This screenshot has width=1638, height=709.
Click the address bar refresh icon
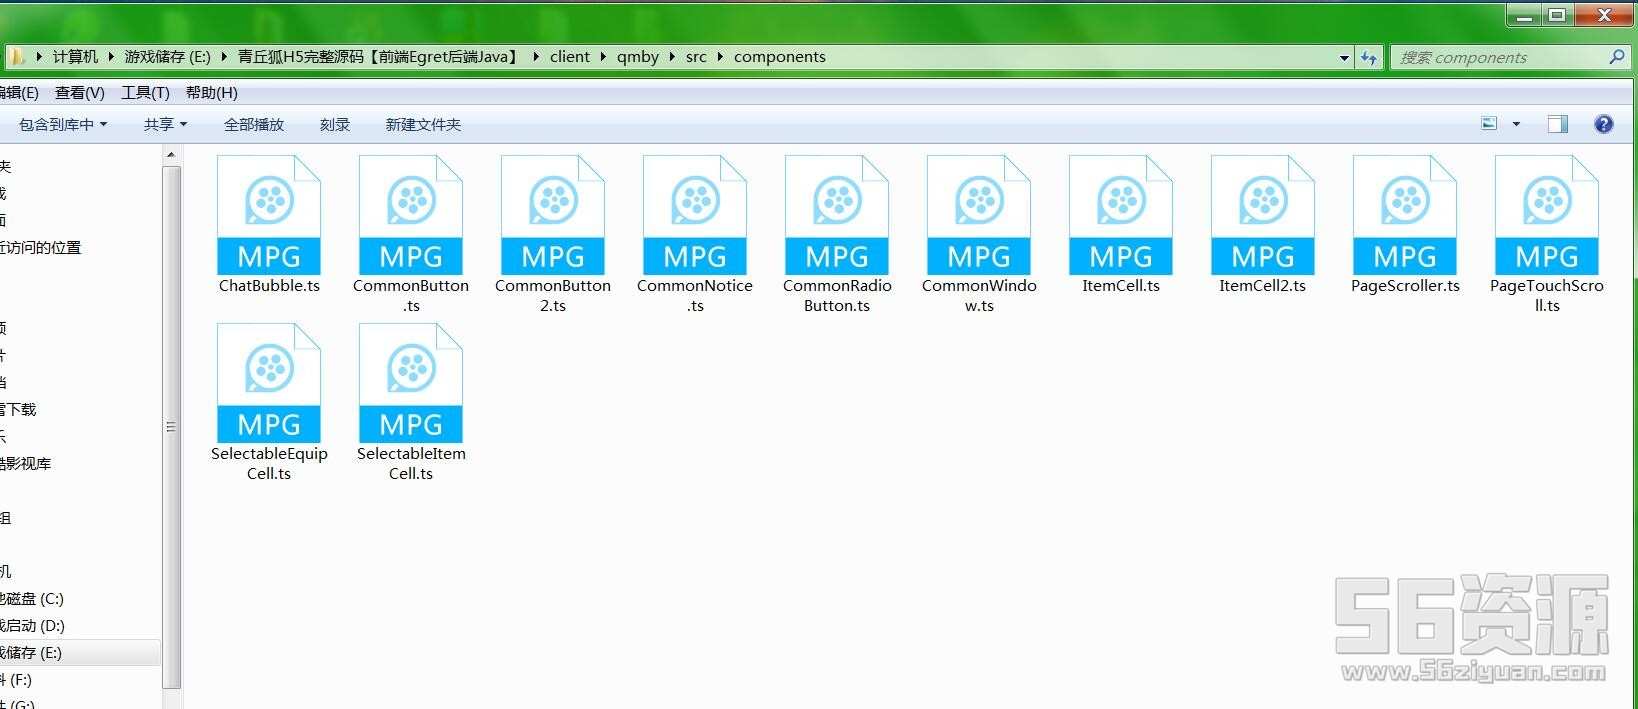click(x=1368, y=58)
